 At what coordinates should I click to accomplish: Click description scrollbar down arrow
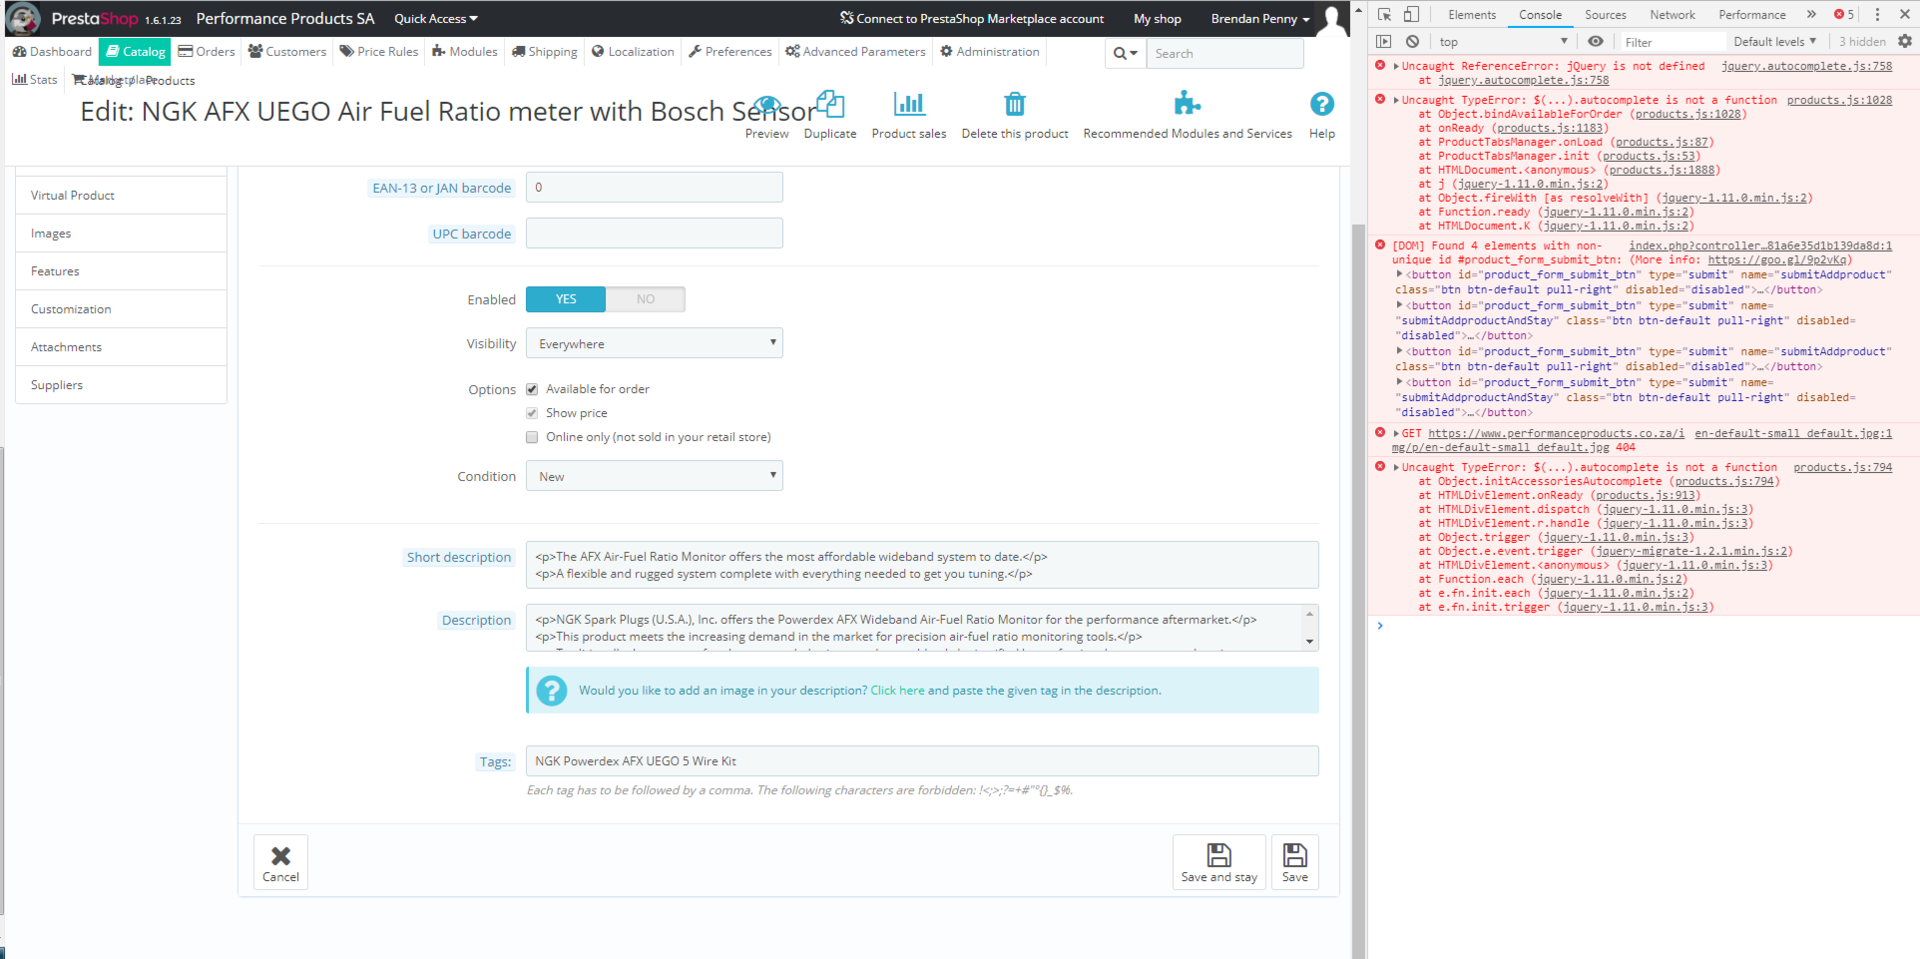(x=1309, y=642)
